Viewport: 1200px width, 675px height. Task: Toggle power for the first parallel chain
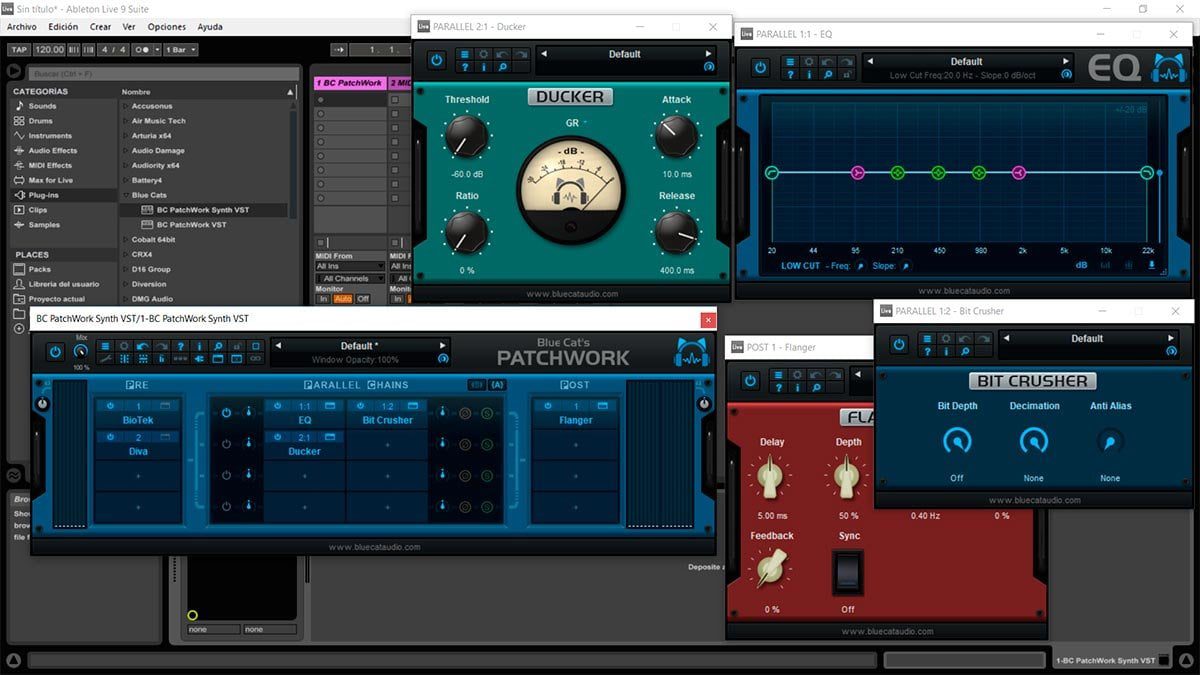click(x=226, y=412)
